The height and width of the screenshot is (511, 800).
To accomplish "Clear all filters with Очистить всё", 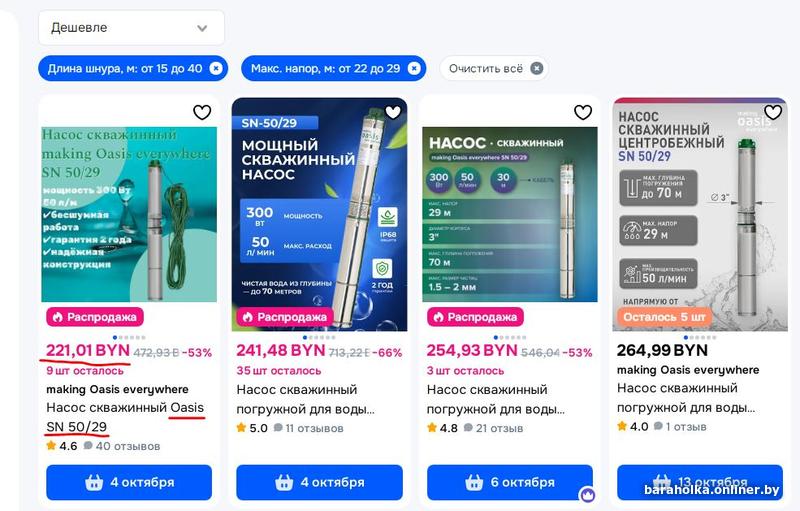I will click(494, 68).
